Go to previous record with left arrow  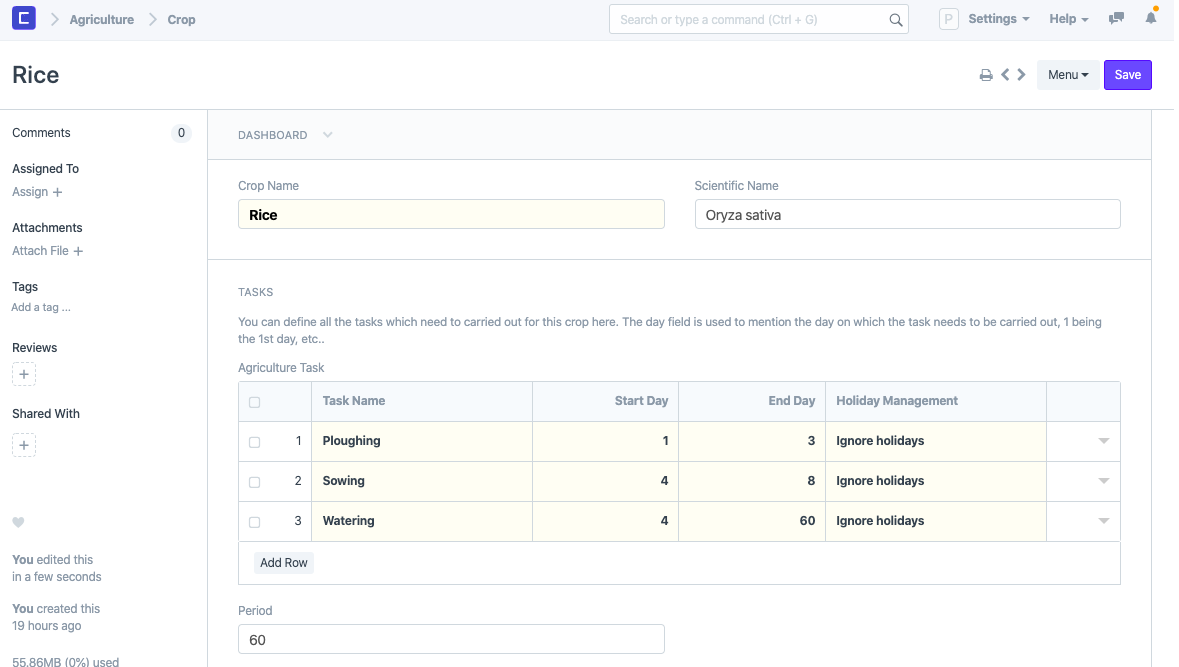click(1005, 75)
